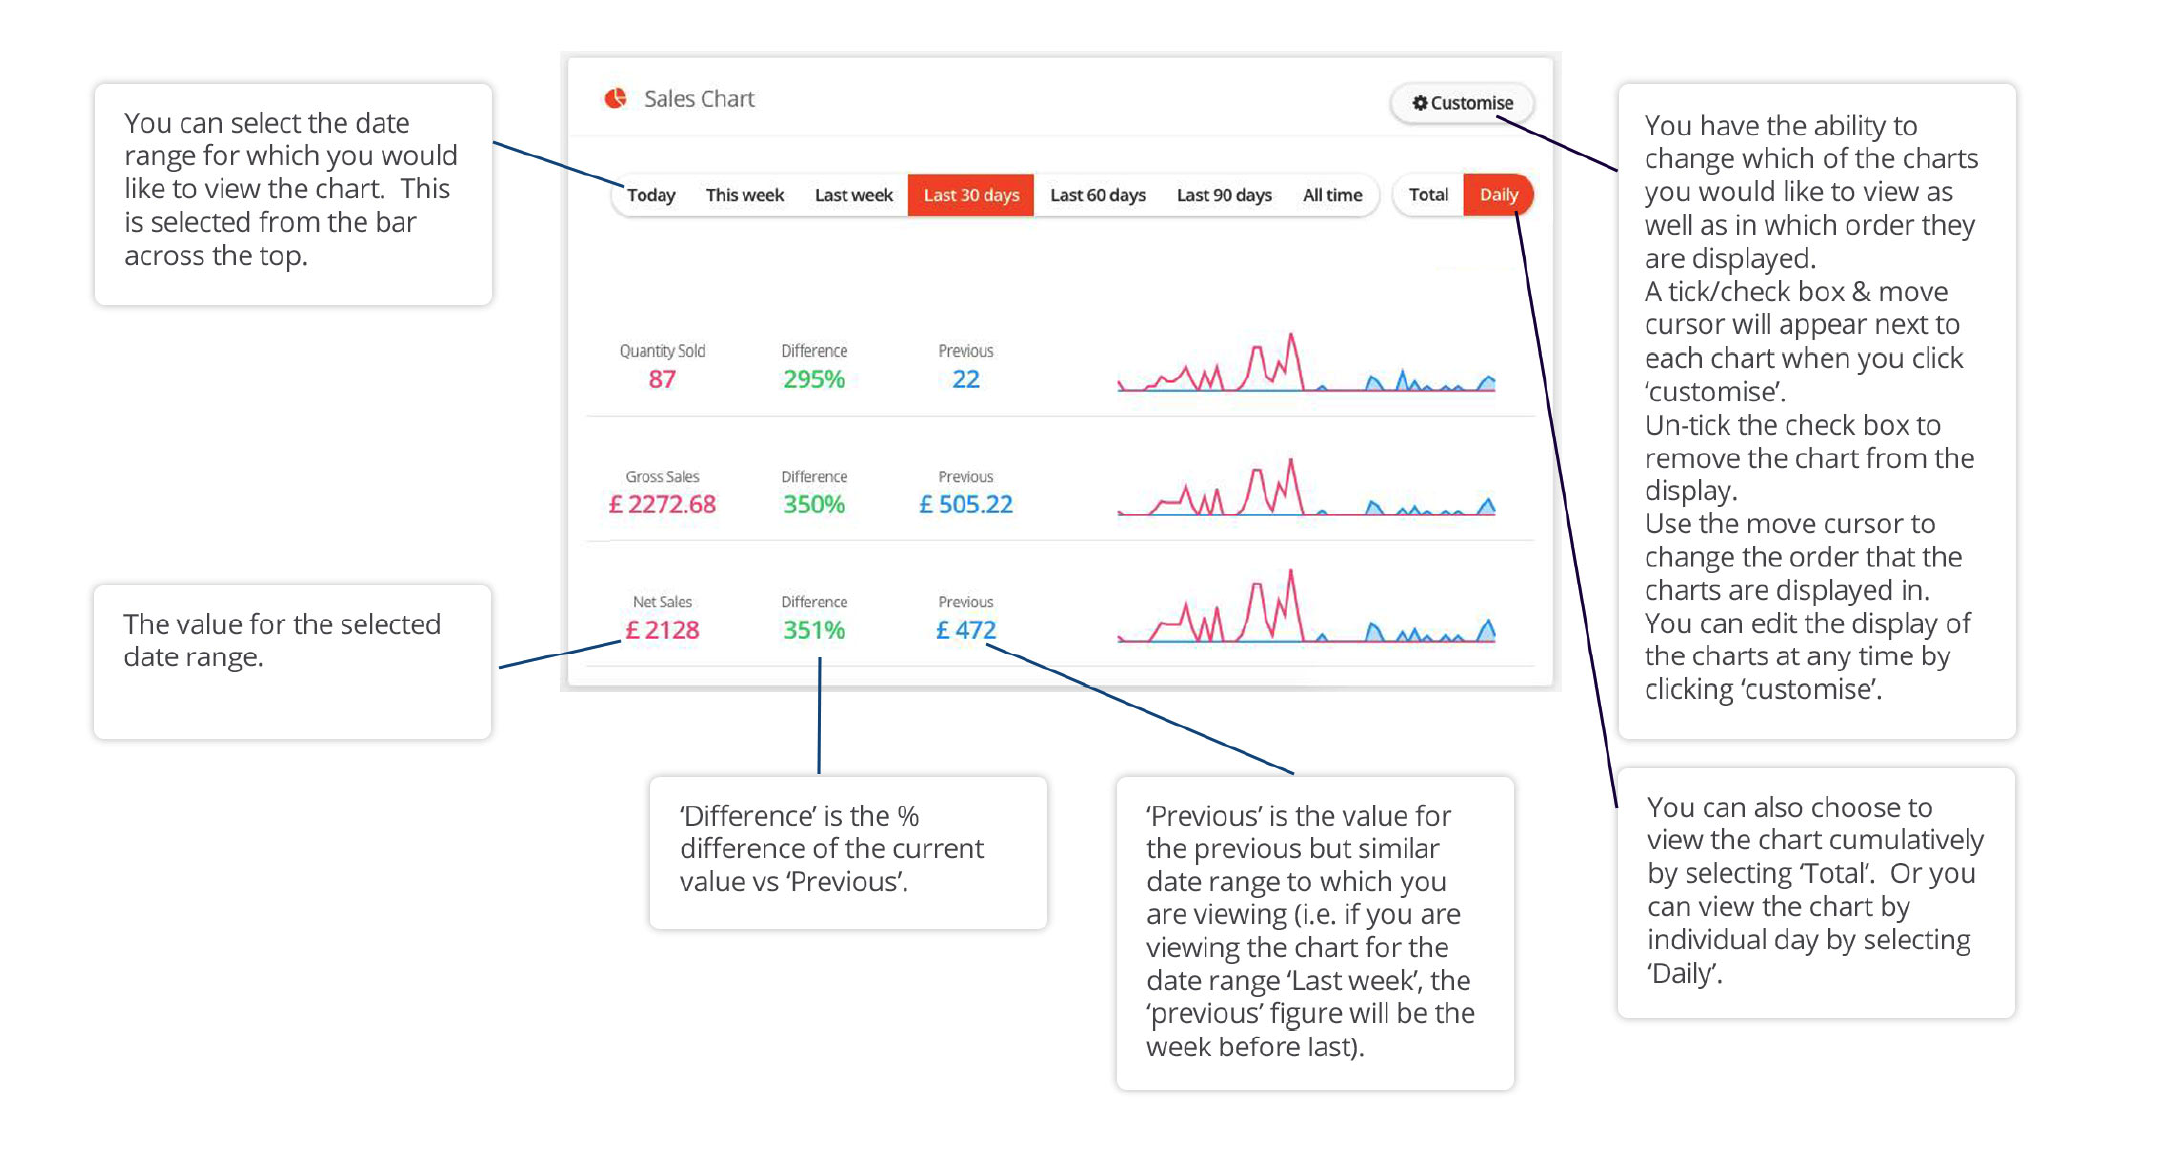Click the previous Gross Sales £ 505.22
Viewport: 2168px width, 1162px height.
(966, 505)
